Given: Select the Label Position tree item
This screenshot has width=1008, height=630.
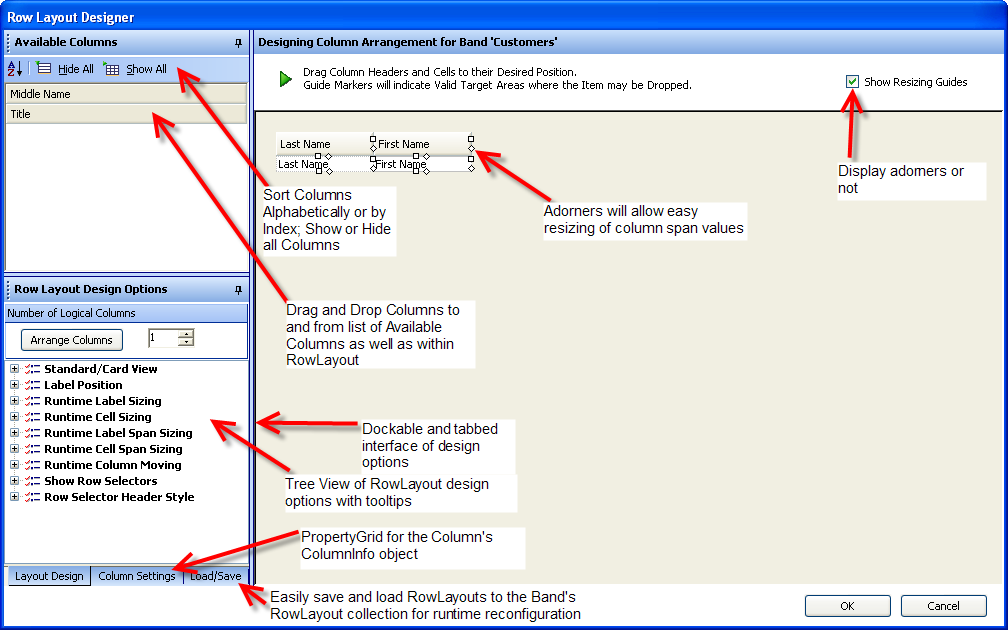Looking at the screenshot, I should tap(83, 385).
